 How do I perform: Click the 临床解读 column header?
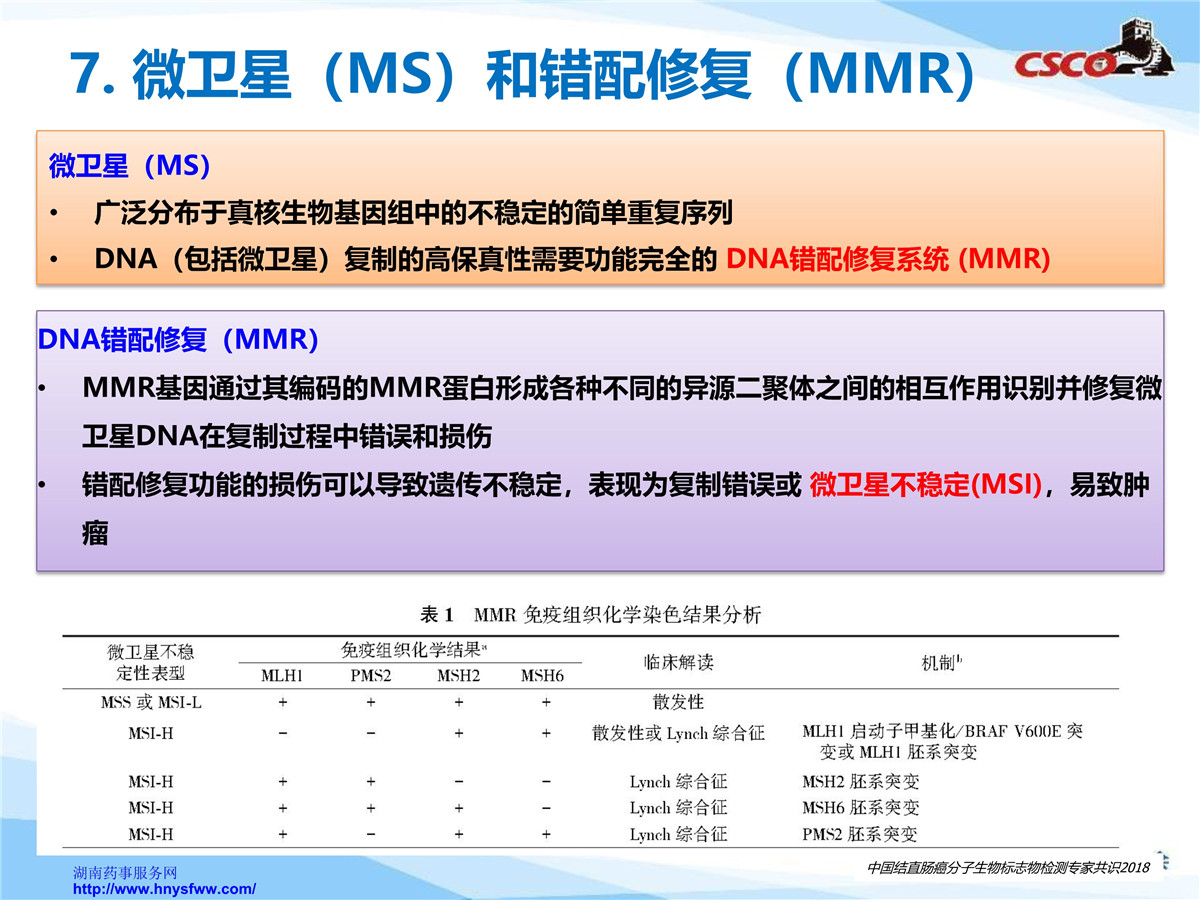pos(678,662)
